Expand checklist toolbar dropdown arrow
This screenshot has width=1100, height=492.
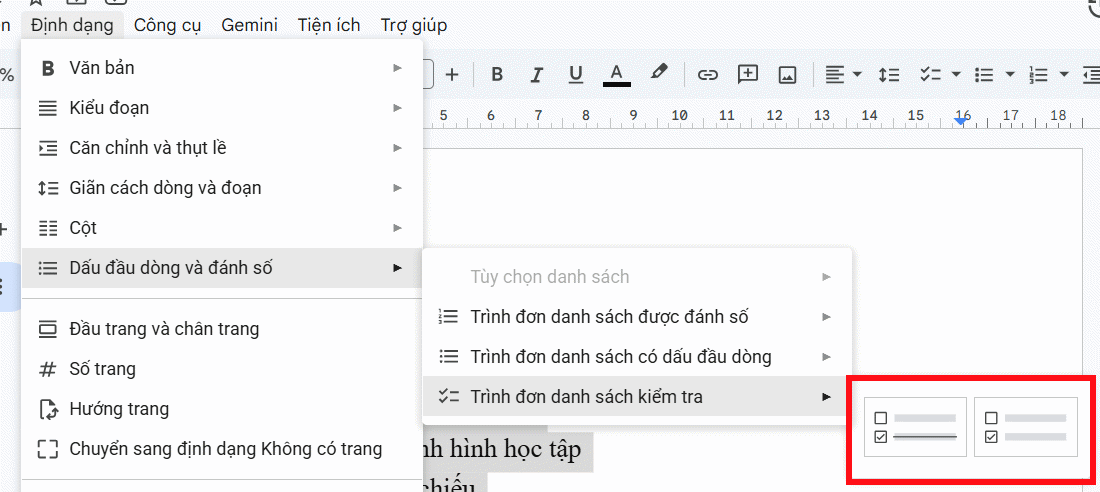click(x=955, y=74)
